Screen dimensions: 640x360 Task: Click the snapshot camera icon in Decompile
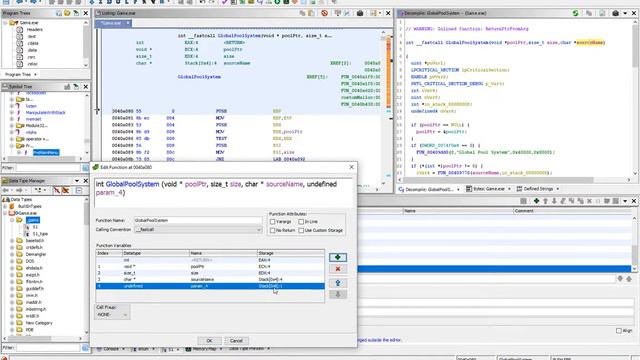(615, 13)
